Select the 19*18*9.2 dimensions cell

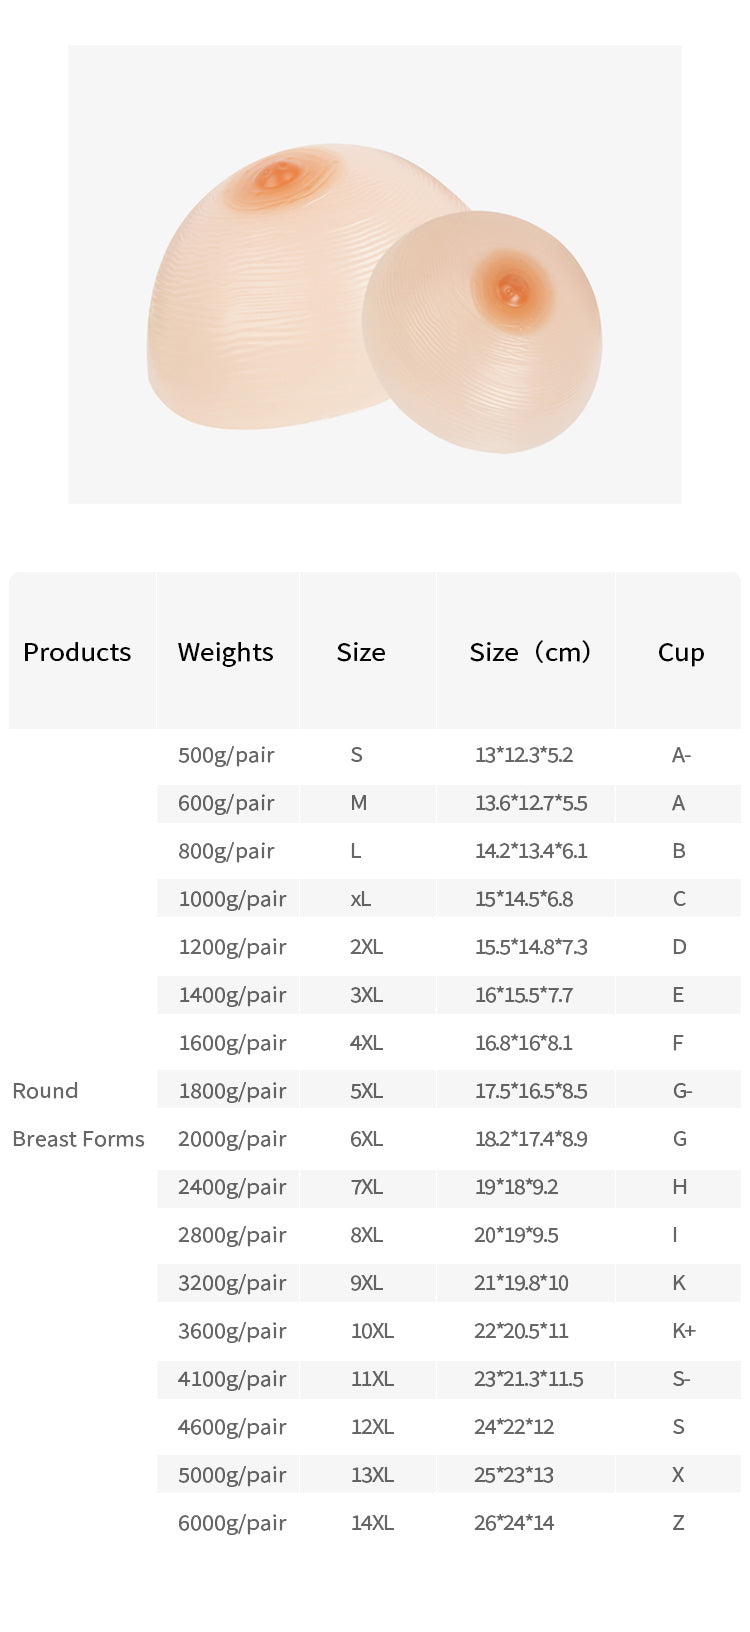516,1187
